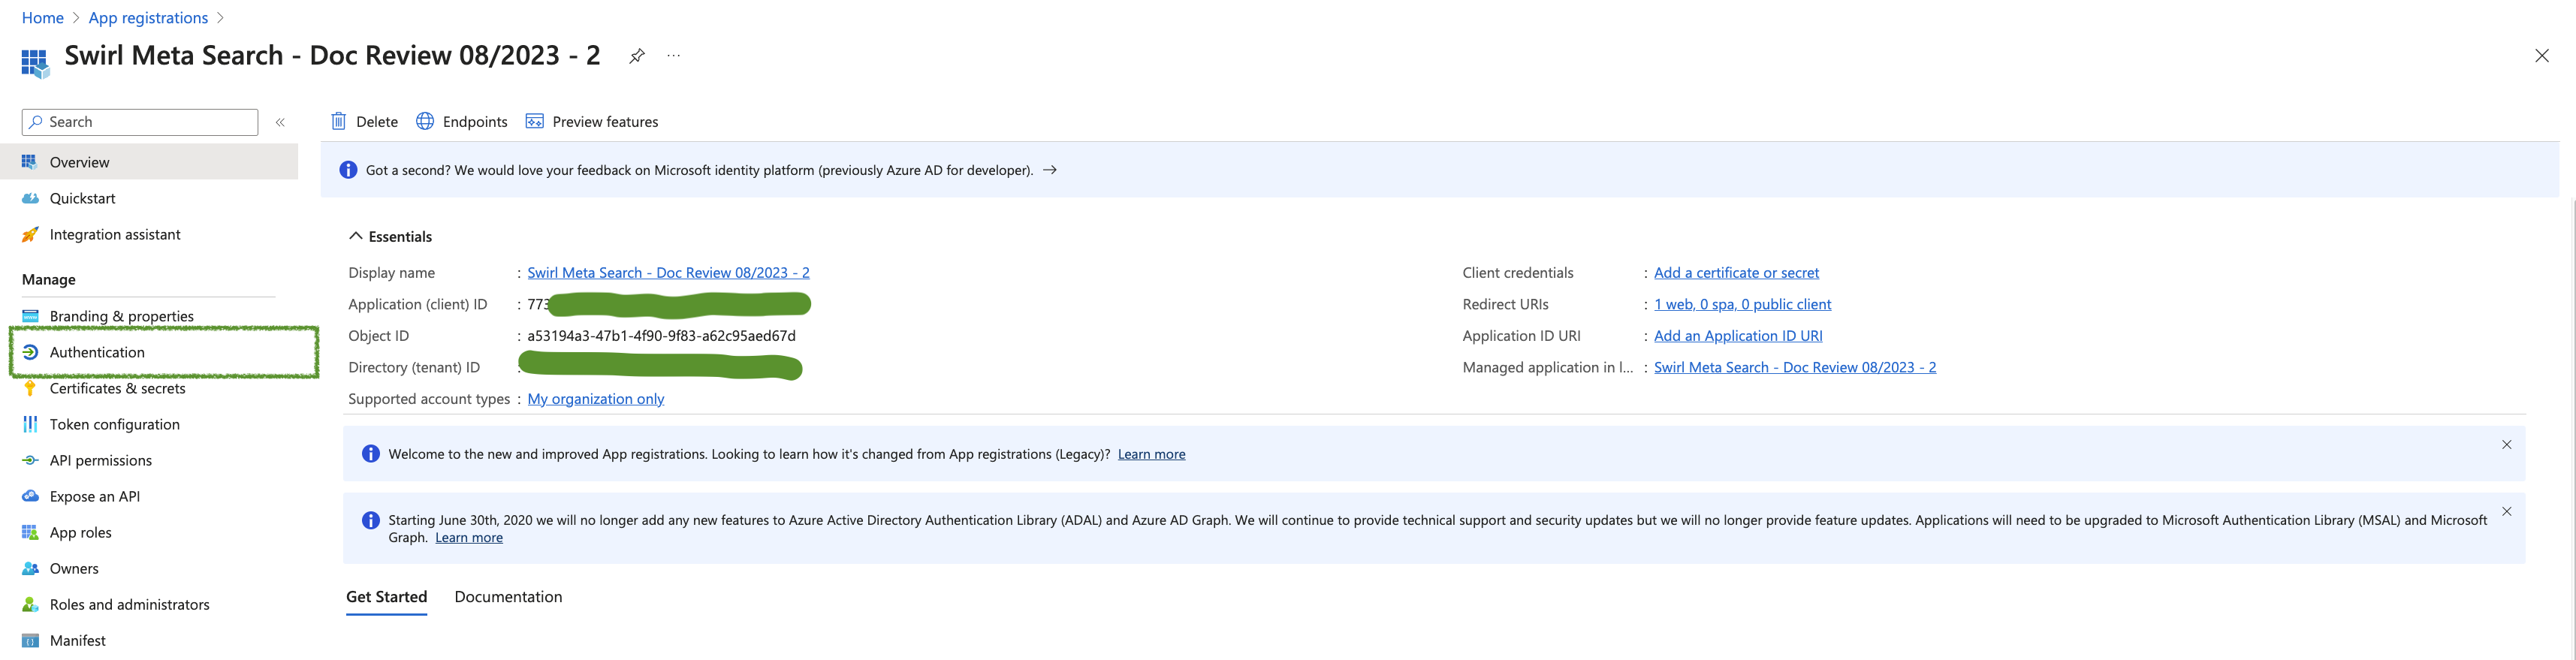Viewport: 2576px width, 660px height.
Task: Go to Branding & properties
Action: [122, 316]
